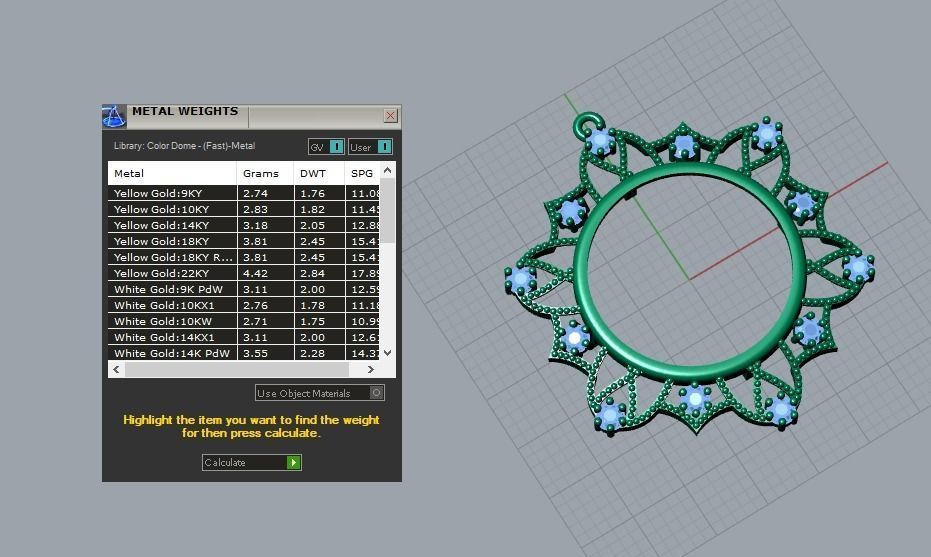
Task: Click the 1.75 DWT value
Action: [312, 322]
